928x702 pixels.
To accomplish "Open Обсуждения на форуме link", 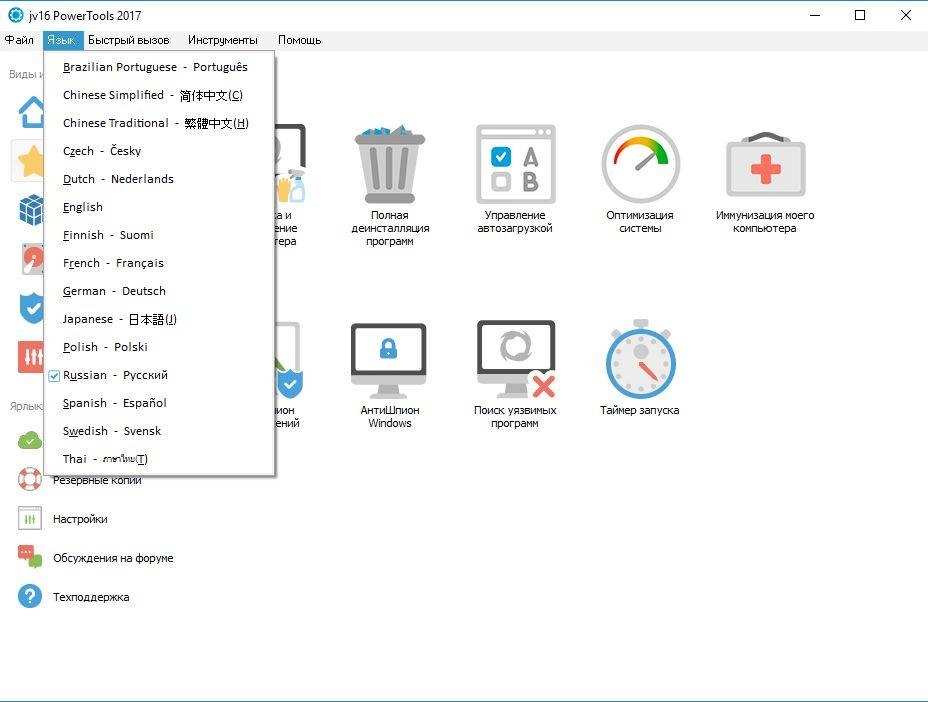I will tap(113, 558).
